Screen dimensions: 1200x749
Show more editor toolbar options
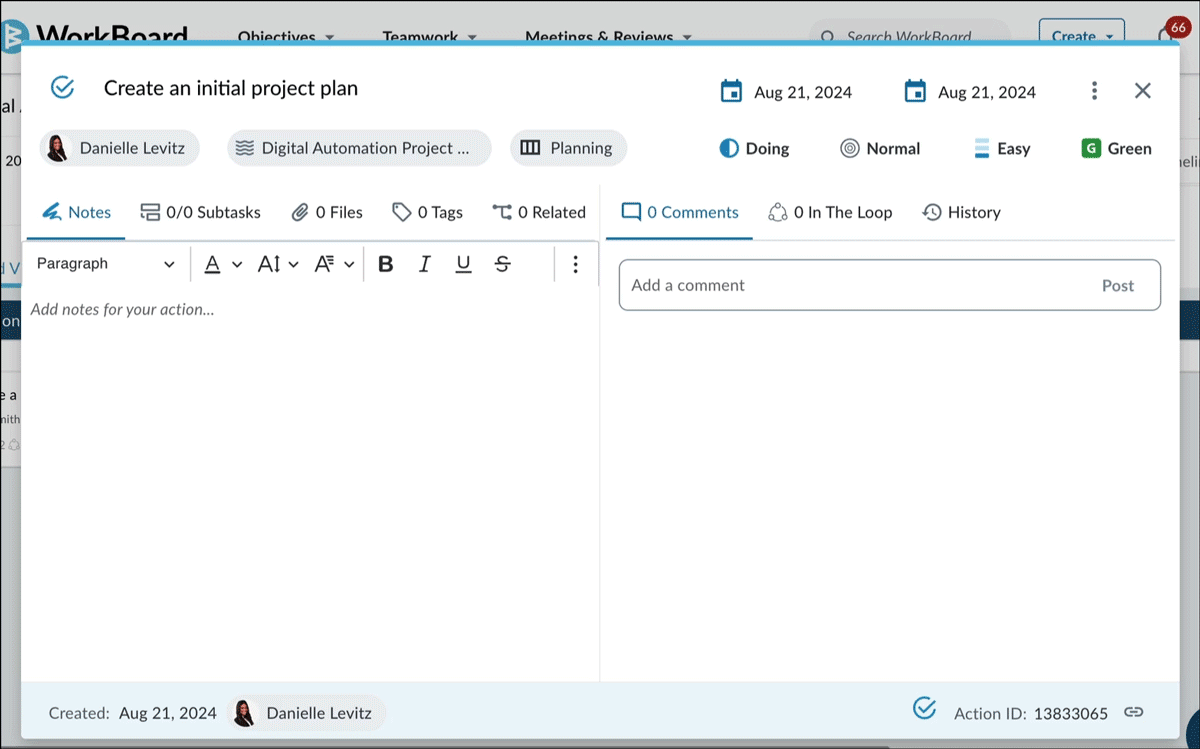[x=575, y=264]
